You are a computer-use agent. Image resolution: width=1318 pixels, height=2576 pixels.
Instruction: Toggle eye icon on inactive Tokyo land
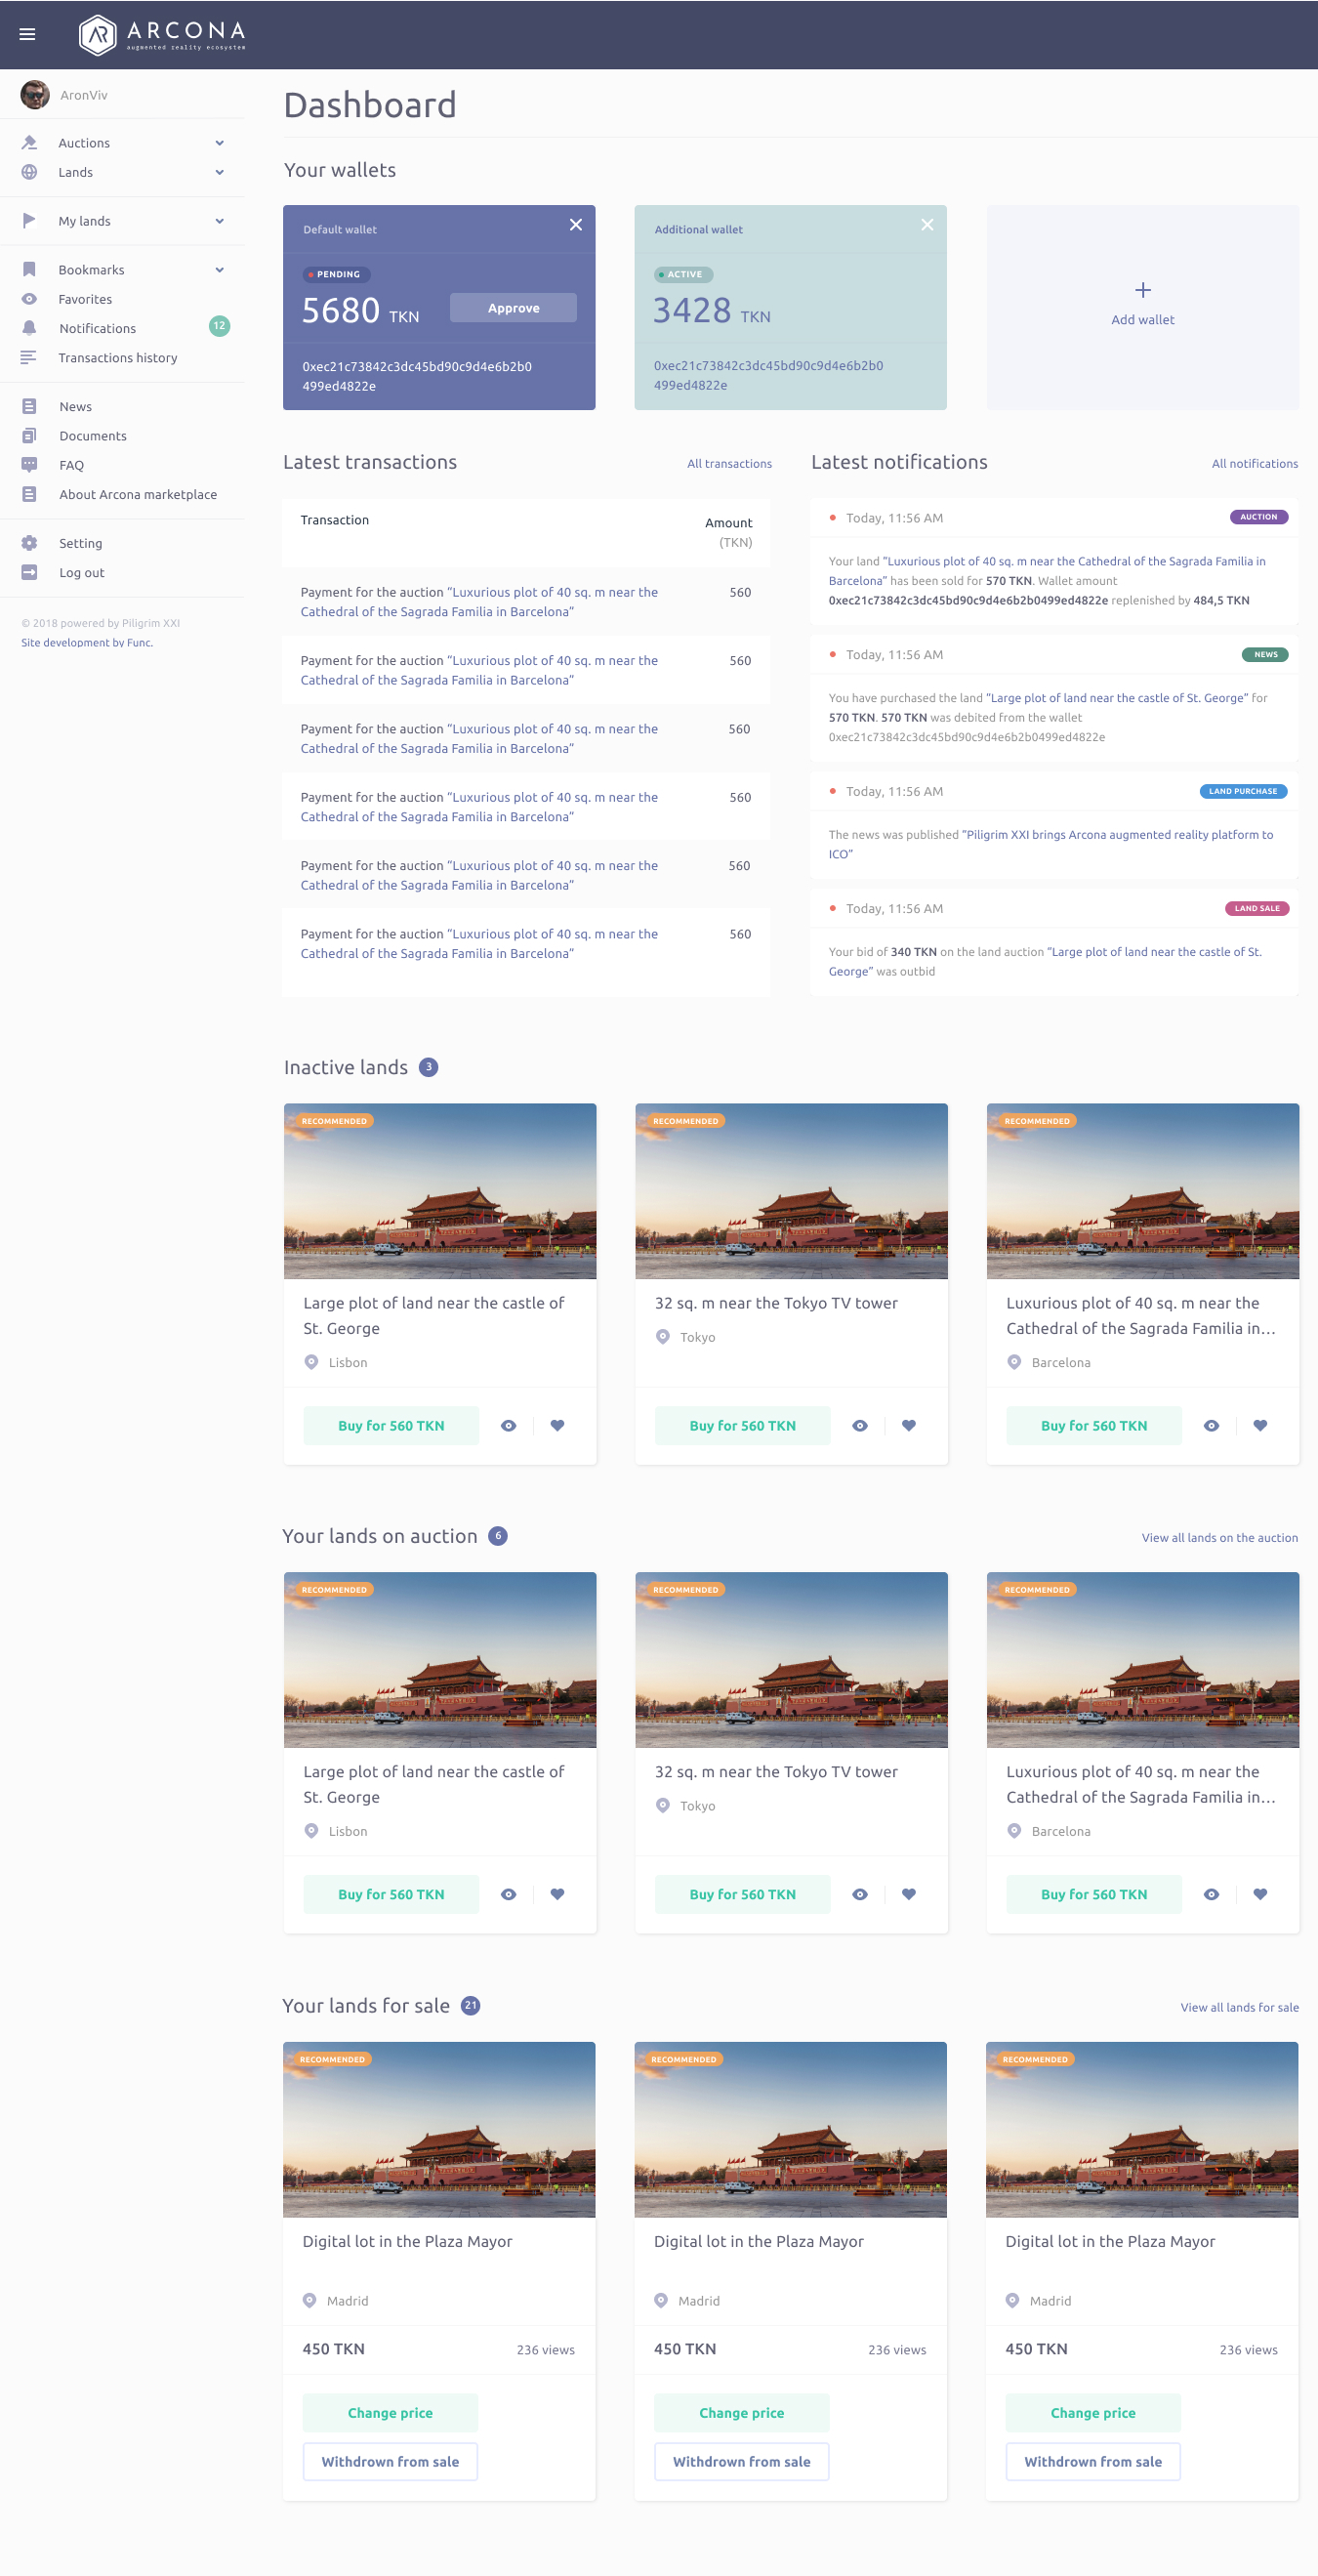click(859, 1425)
